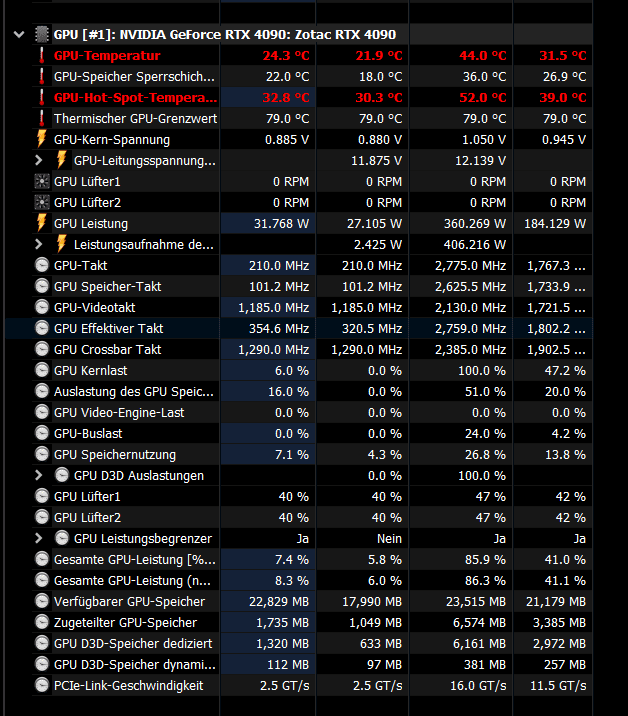
Task: Click the 406.216 W Leistungsaufnahme value
Action: (x=475, y=245)
